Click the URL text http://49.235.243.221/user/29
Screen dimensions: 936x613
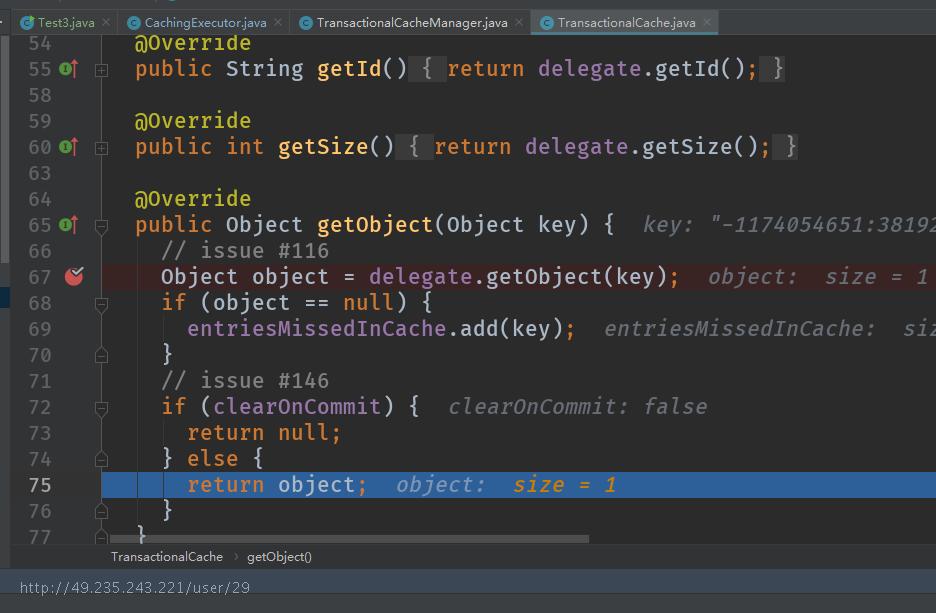tap(135, 588)
